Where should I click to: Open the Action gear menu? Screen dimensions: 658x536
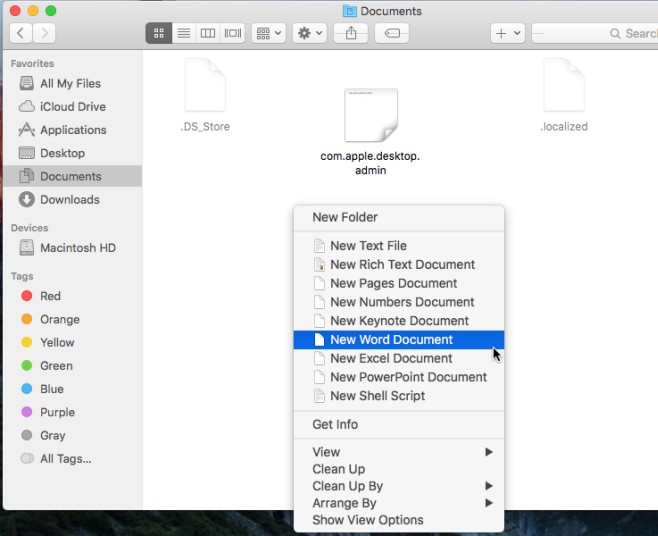[x=310, y=33]
